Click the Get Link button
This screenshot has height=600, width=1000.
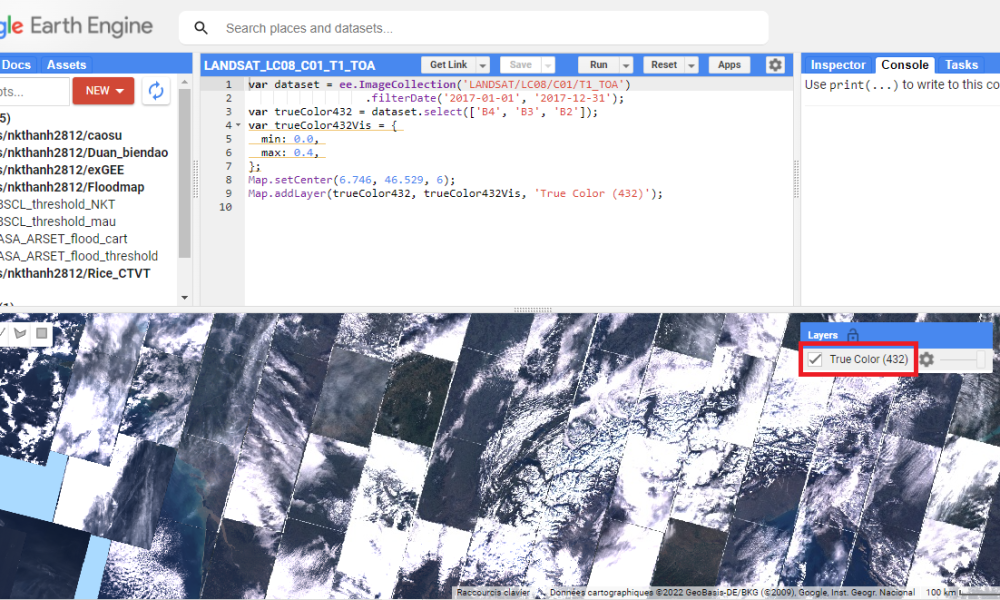pyautogui.click(x=448, y=65)
